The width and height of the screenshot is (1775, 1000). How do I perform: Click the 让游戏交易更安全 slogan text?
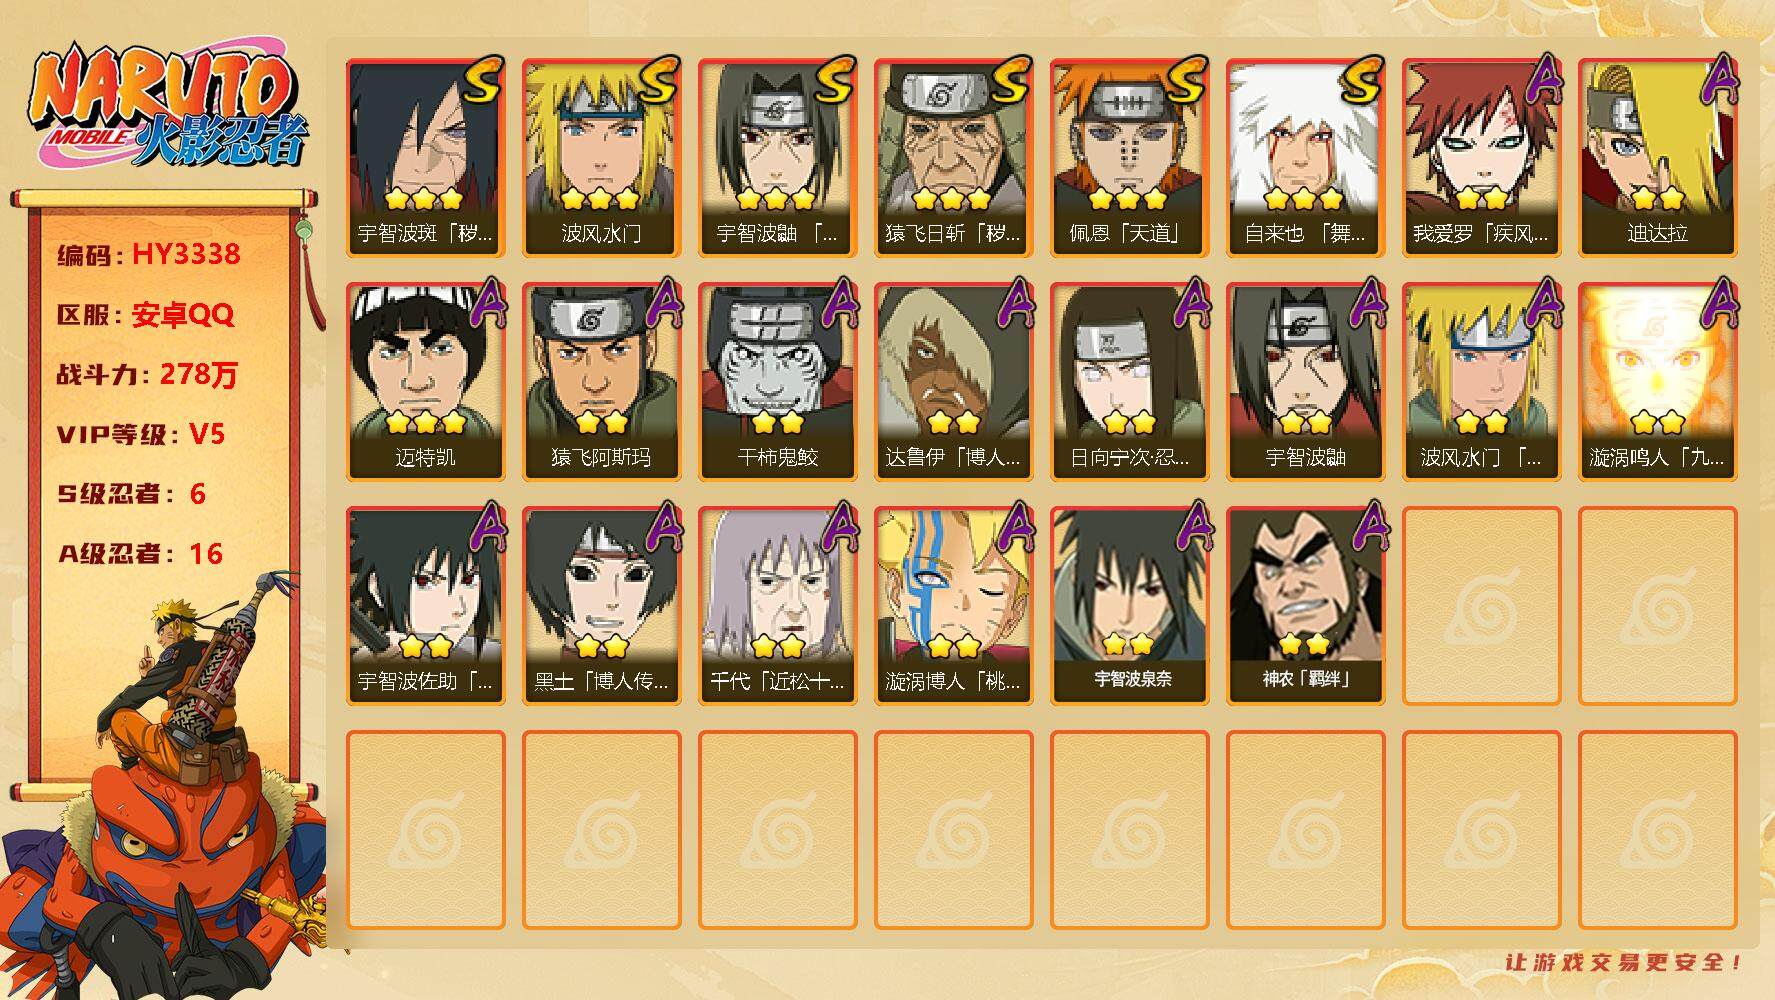pyautogui.click(x=1624, y=963)
